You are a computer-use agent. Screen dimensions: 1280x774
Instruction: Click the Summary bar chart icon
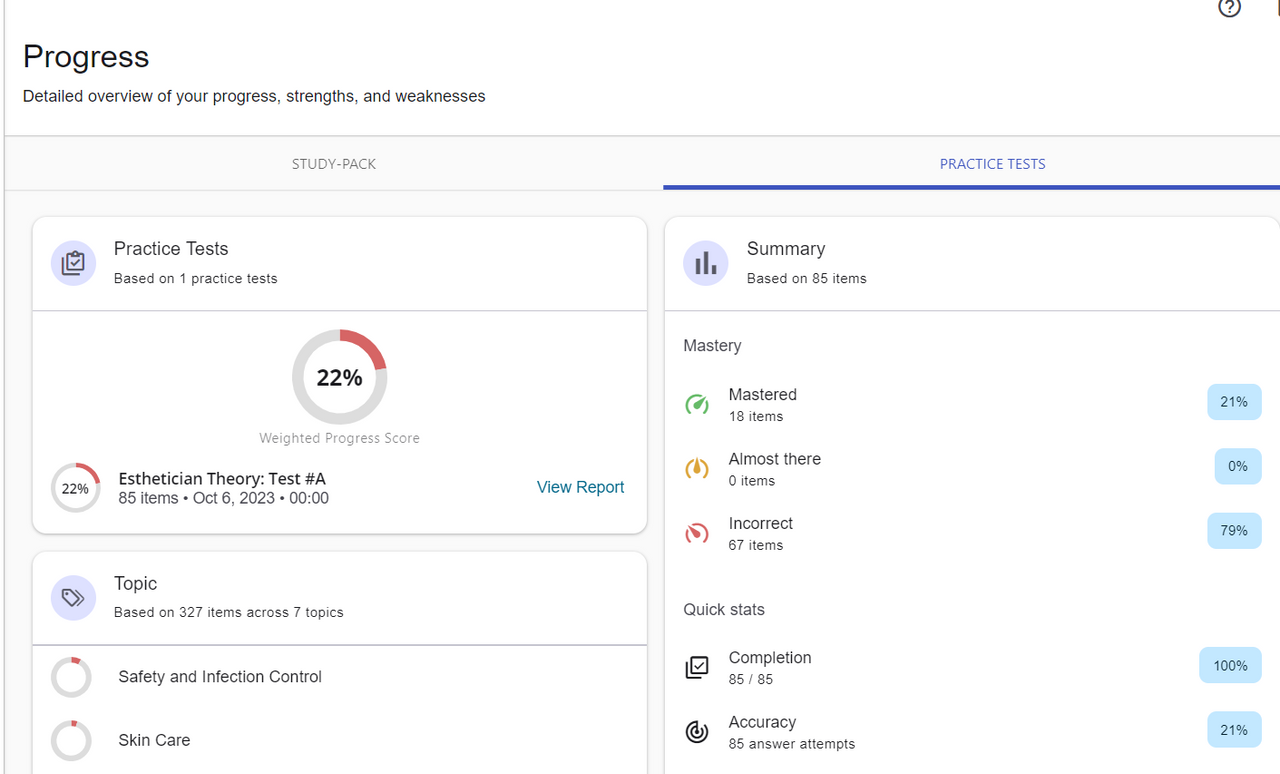[706, 263]
